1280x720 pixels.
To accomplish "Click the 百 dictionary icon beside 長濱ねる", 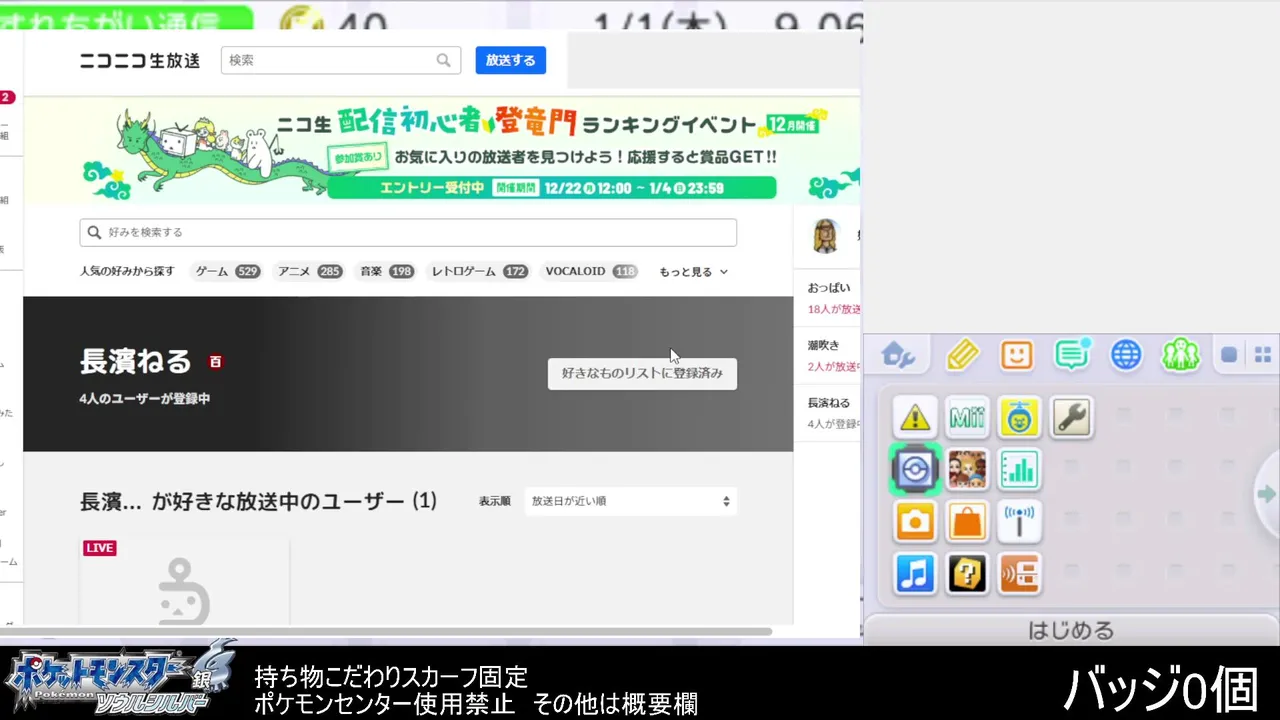I will point(215,362).
